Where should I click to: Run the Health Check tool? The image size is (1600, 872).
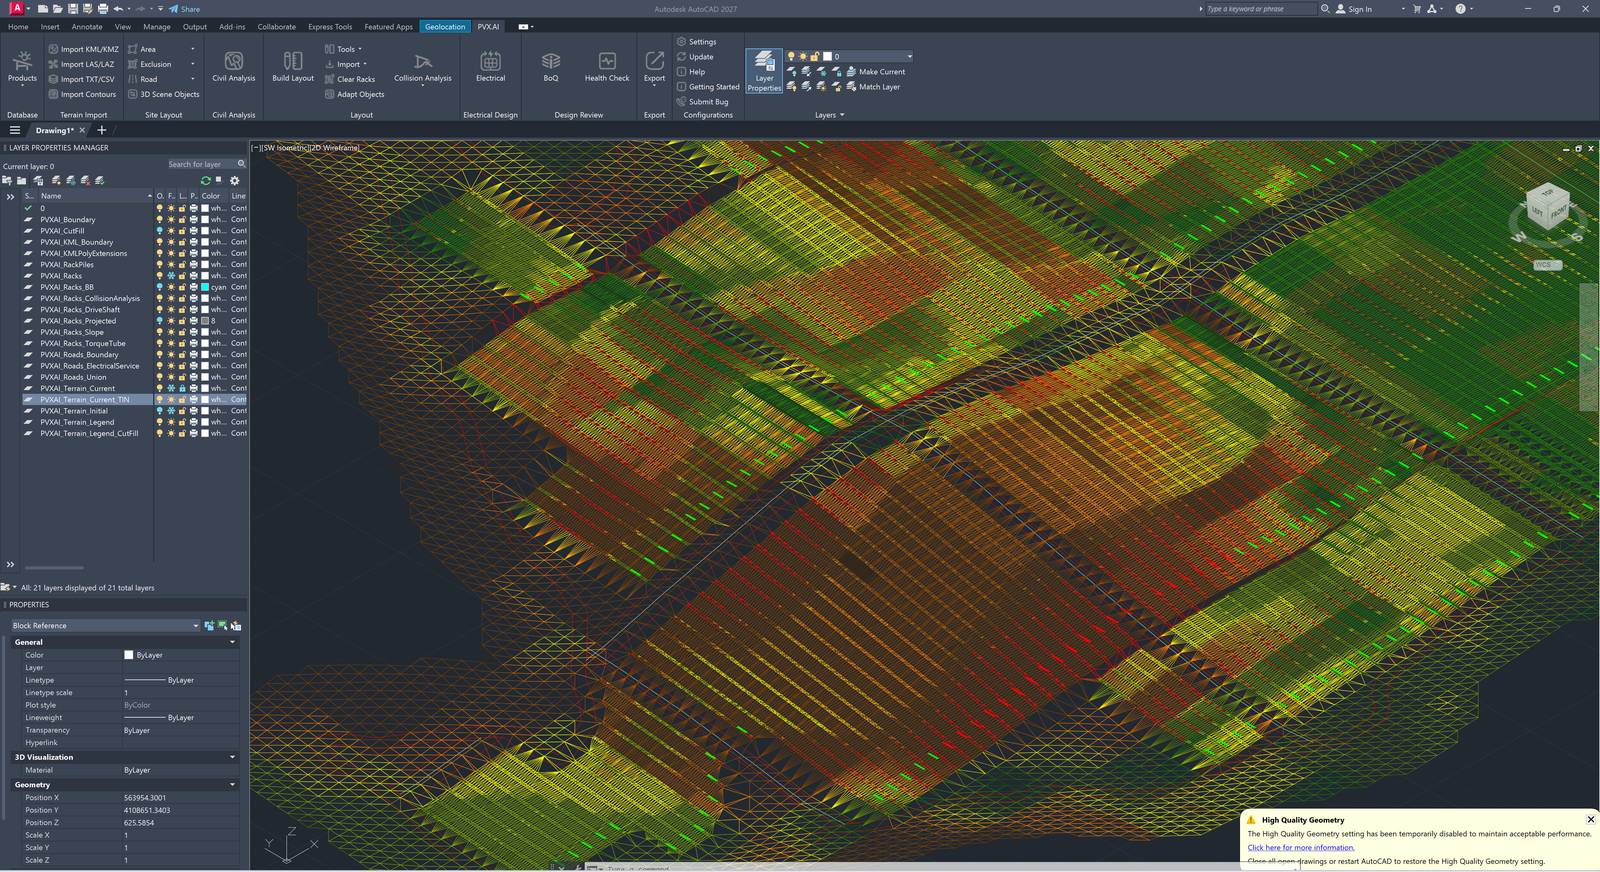pos(607,67)
